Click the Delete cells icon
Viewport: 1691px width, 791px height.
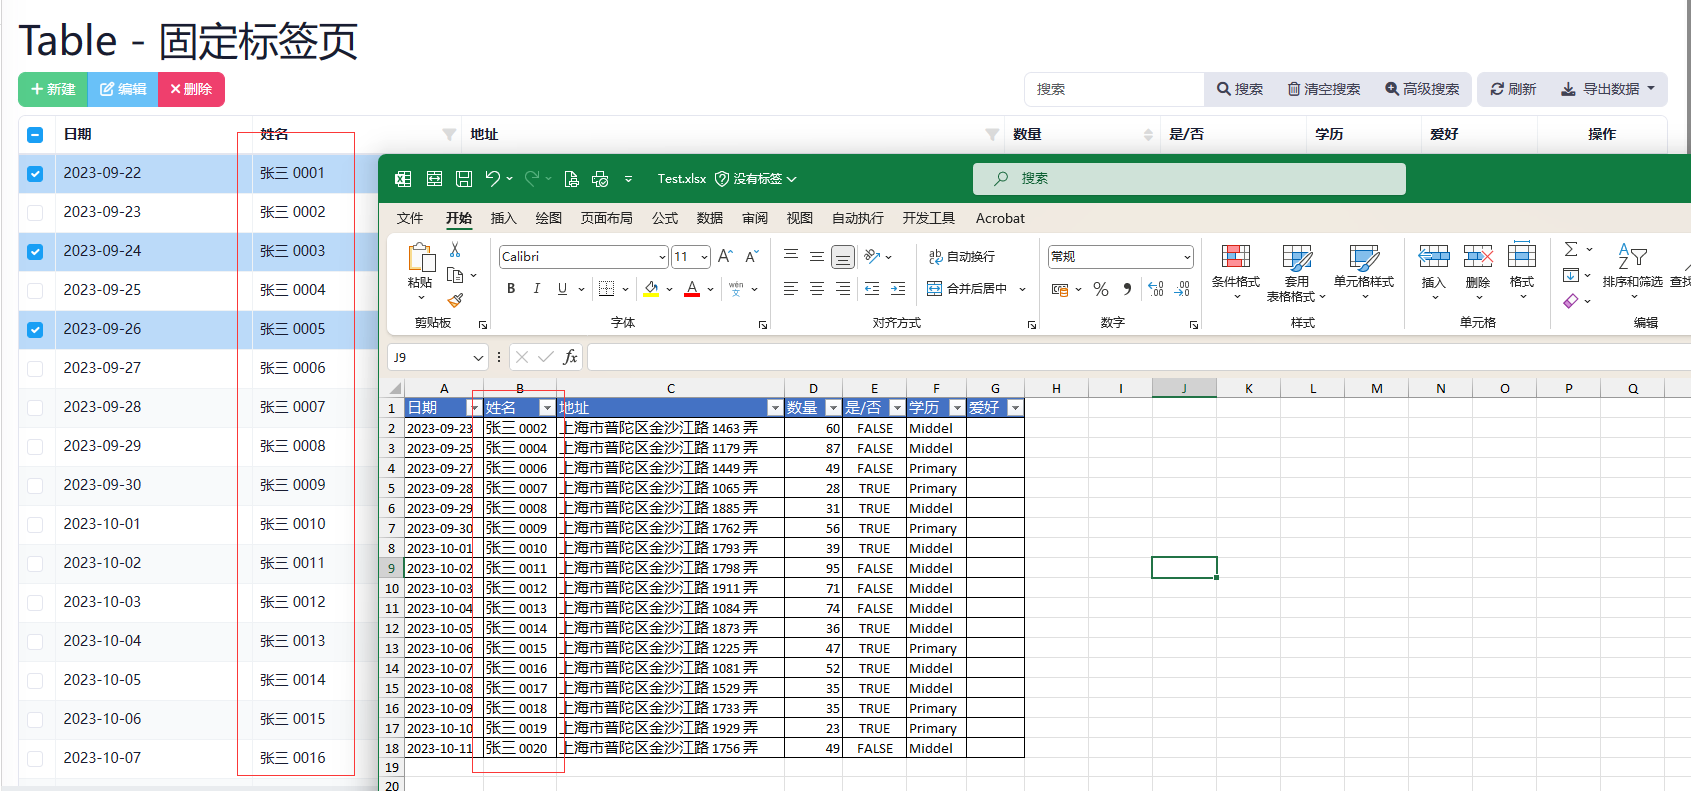pos(1478,256)
